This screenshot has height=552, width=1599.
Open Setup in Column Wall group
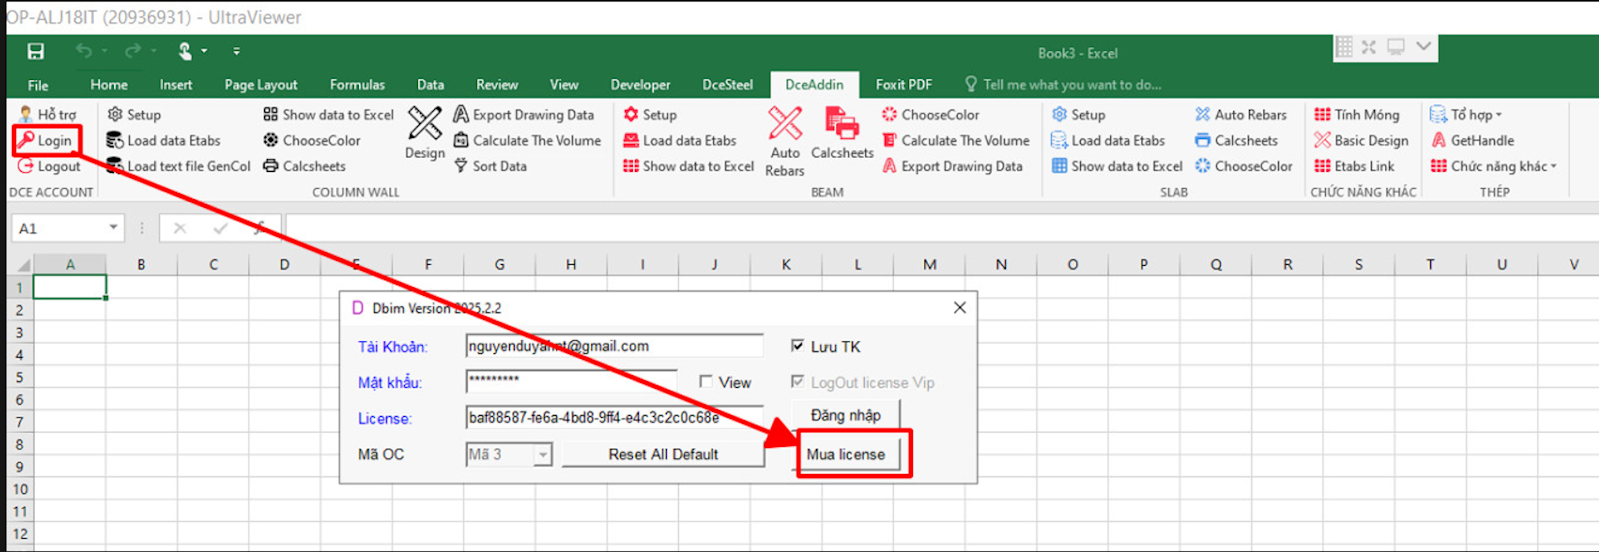tap(134, 115)
